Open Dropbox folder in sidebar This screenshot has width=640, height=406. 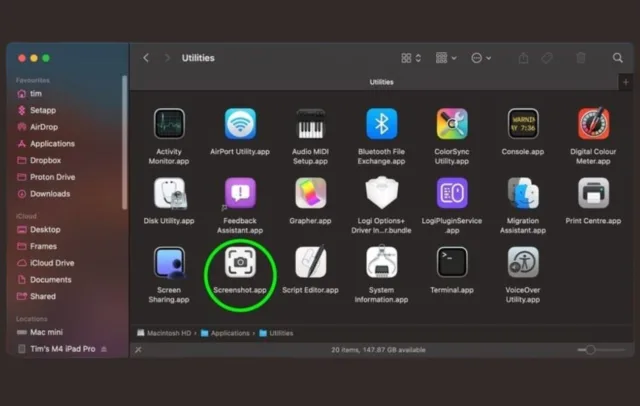(x=45, y=160)
